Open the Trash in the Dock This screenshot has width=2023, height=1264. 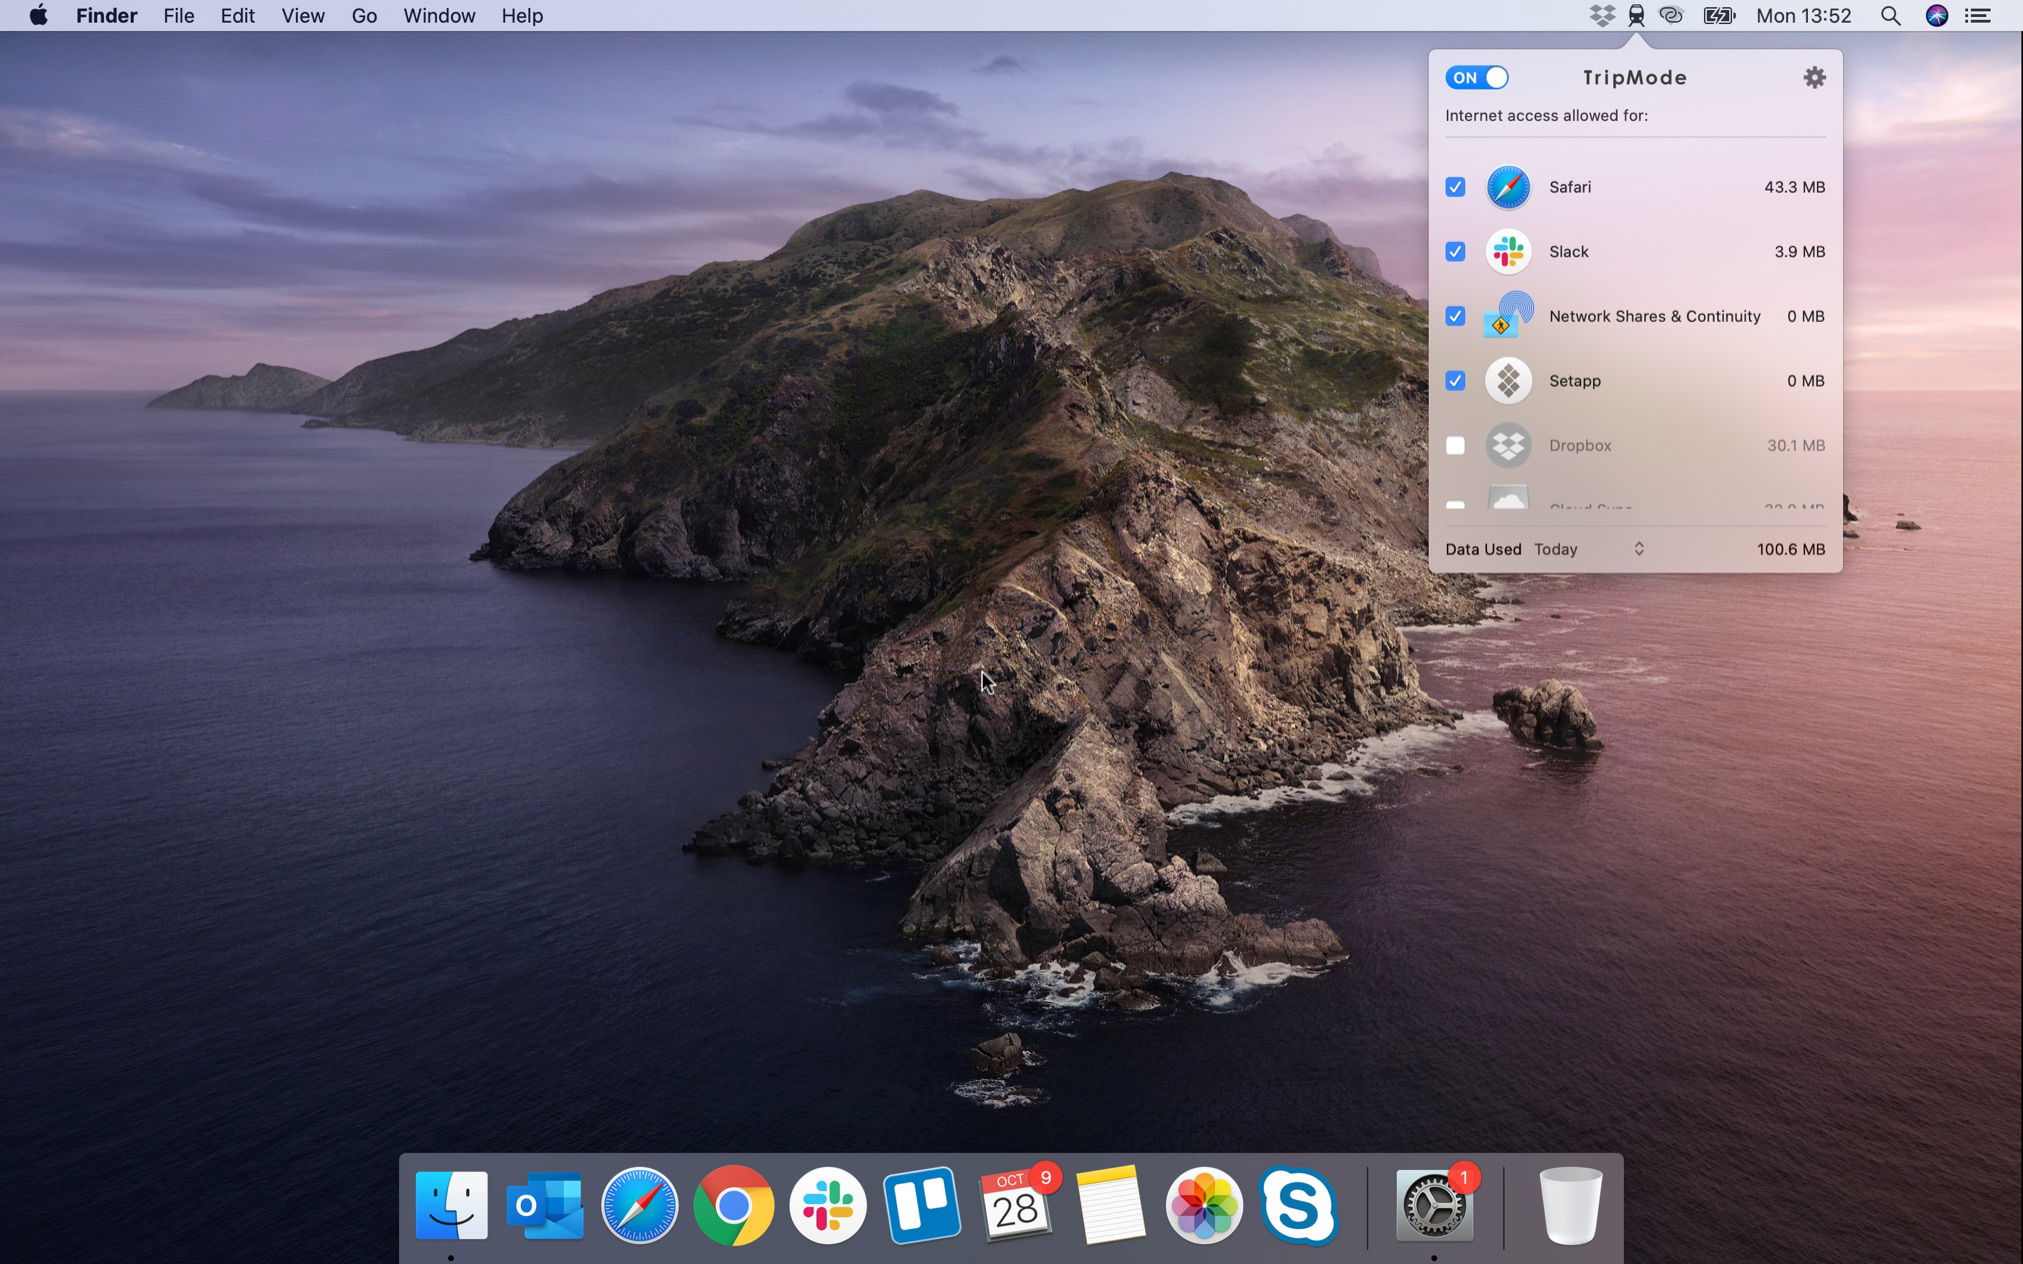(x=1571, y=1205)
